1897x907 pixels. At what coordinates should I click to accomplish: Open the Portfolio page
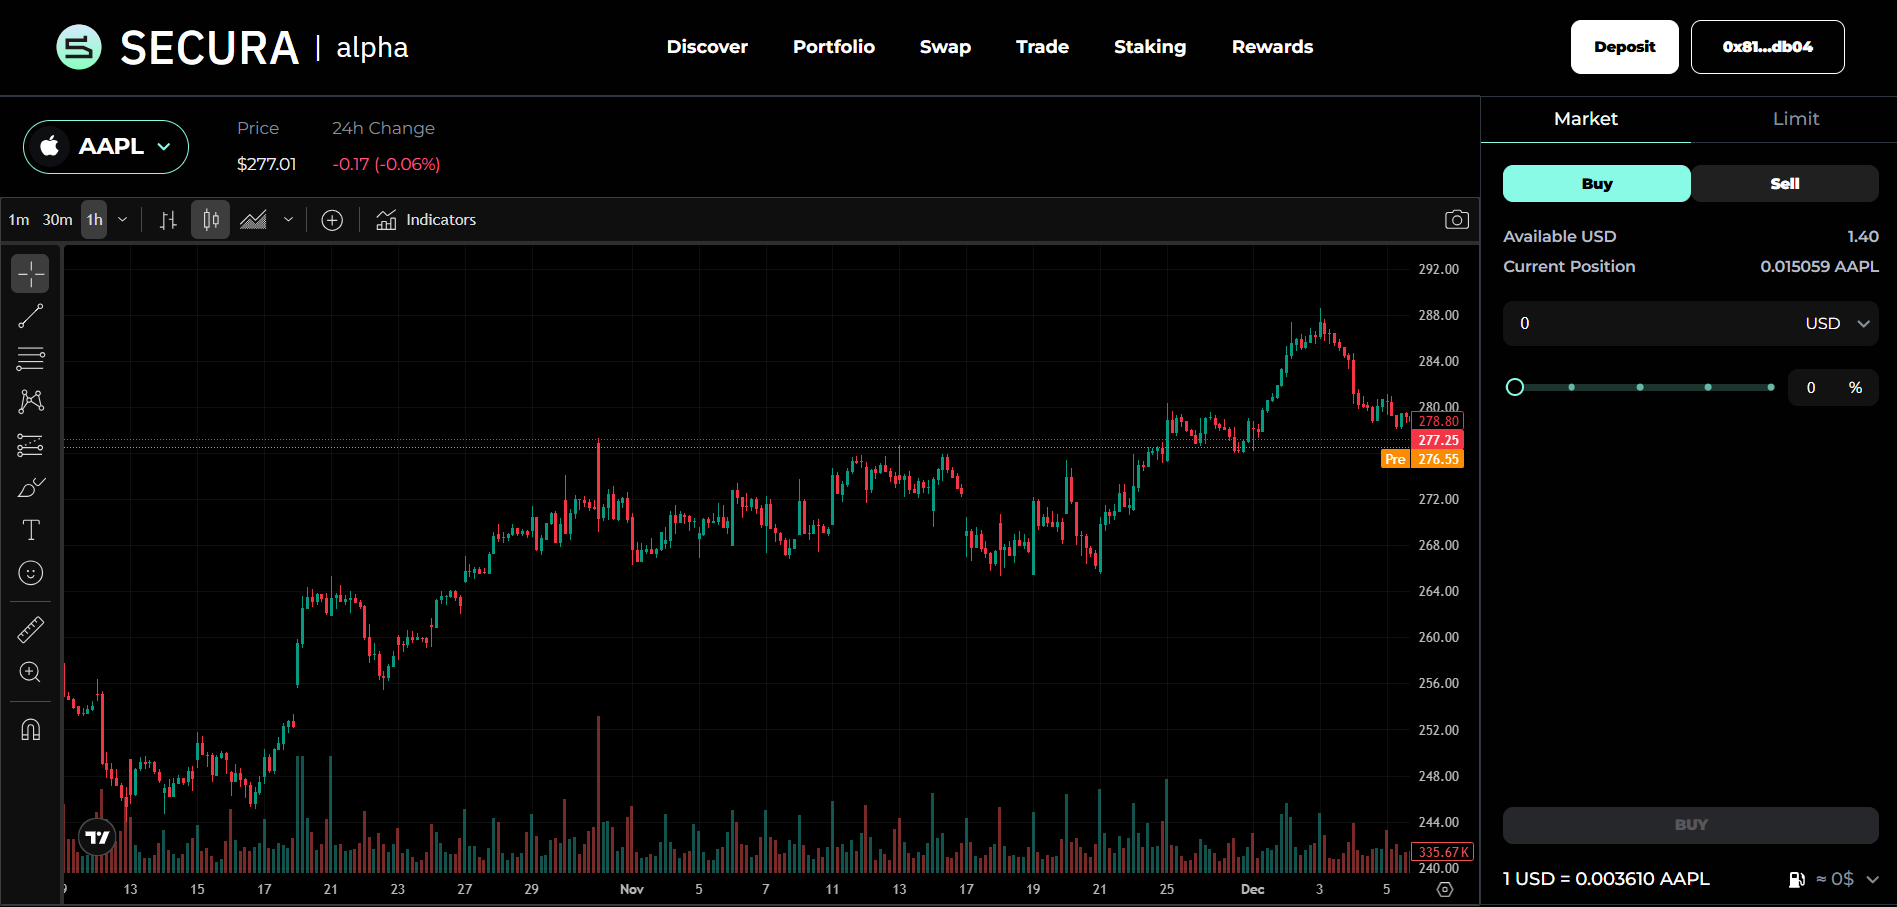click(834, 47)
